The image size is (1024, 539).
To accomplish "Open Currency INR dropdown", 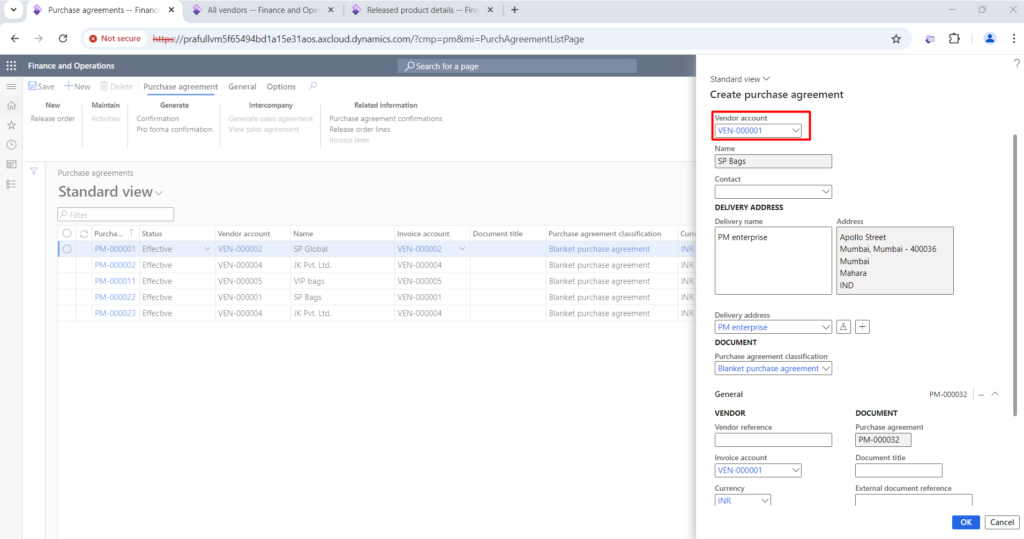I will click(765, 500).
